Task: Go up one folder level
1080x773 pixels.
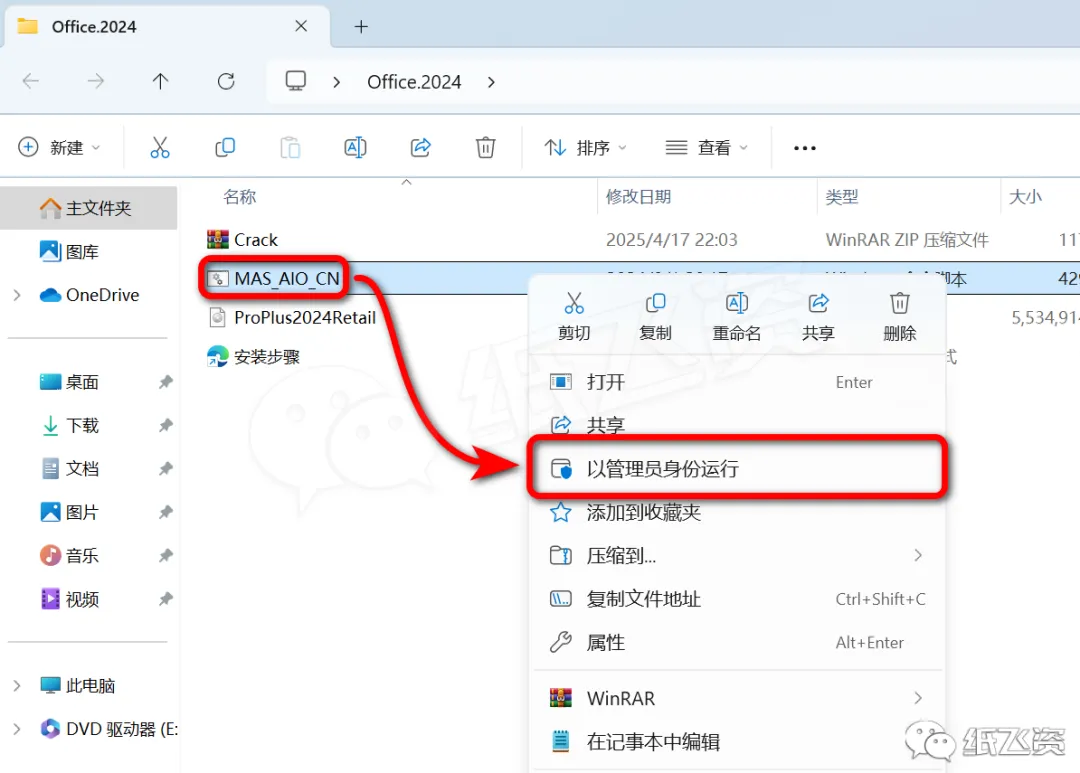Action: [x=160, y=81]
